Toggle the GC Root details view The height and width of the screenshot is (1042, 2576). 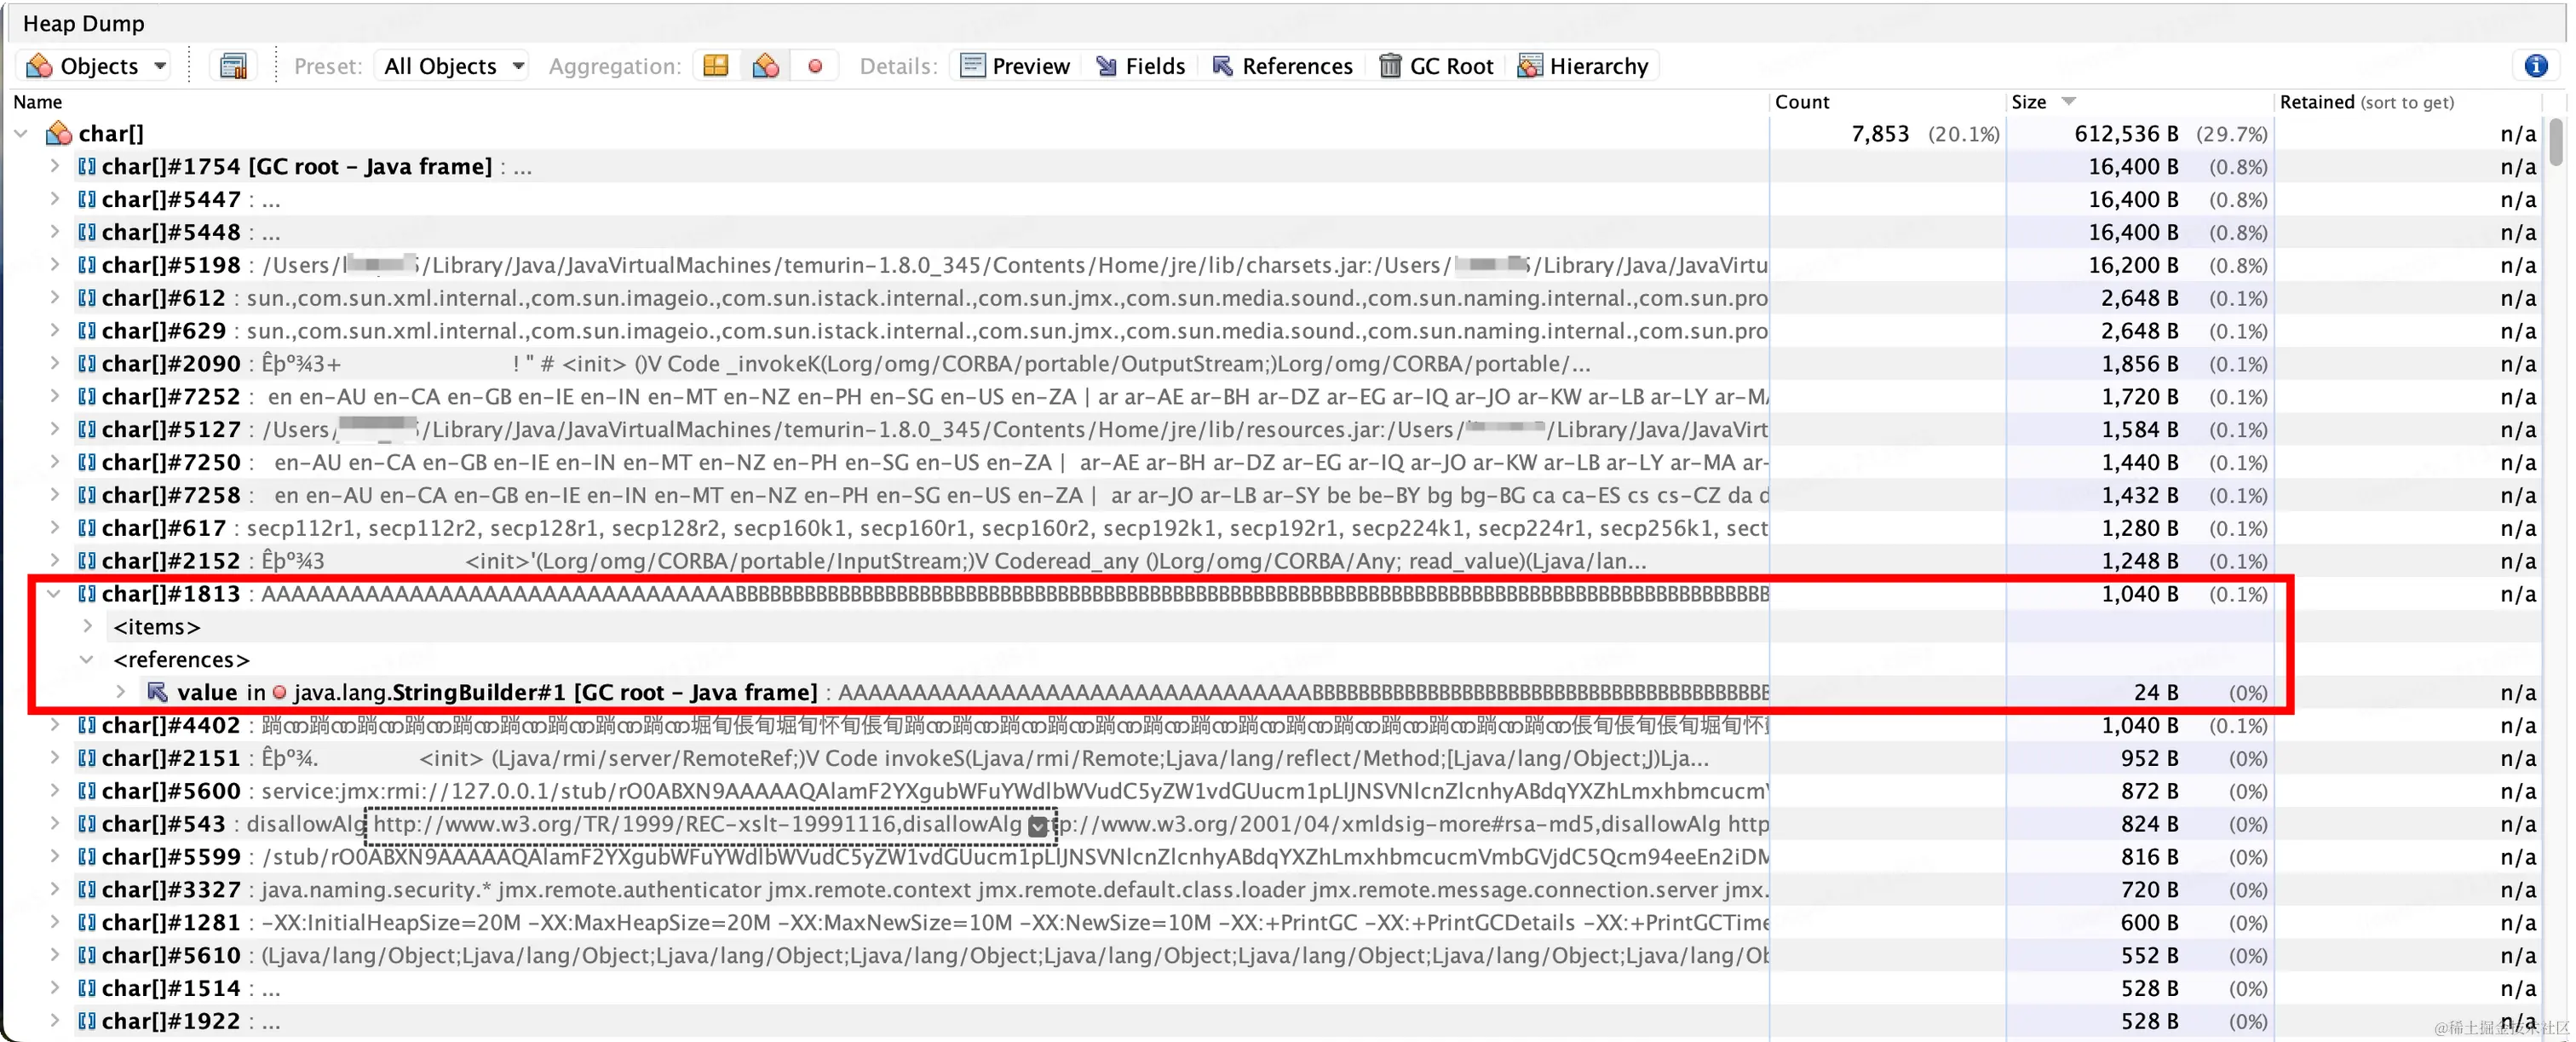pos(1436,66)
